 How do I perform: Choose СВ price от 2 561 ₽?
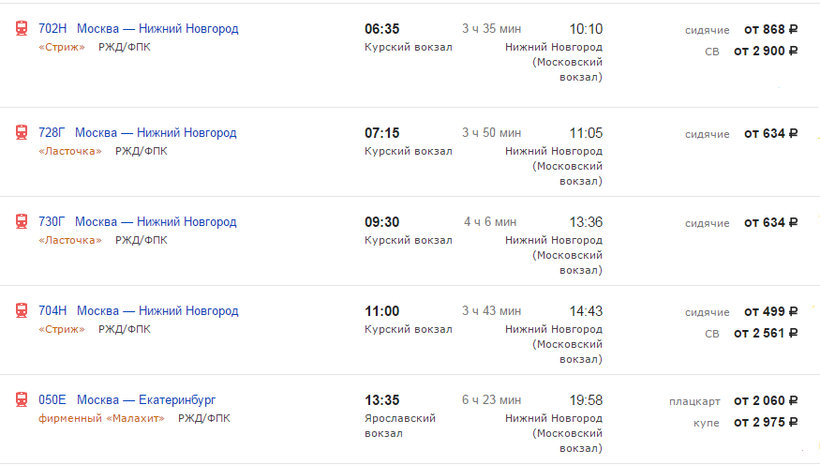tap(766, 333)
